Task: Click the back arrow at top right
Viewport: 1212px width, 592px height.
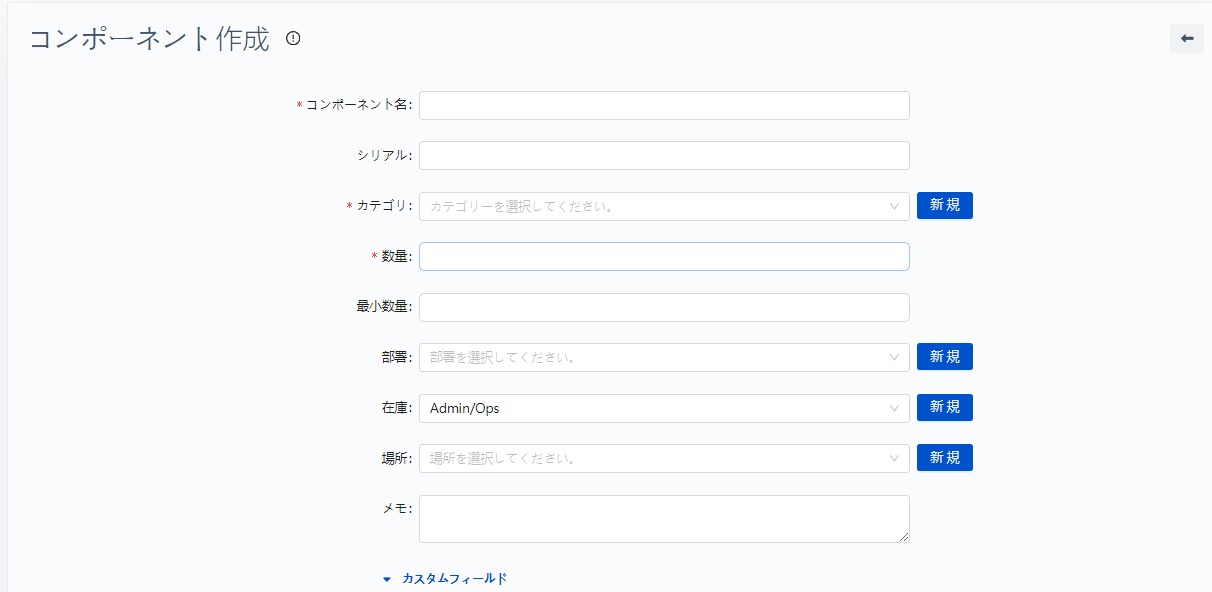Action: (1186, 38)
